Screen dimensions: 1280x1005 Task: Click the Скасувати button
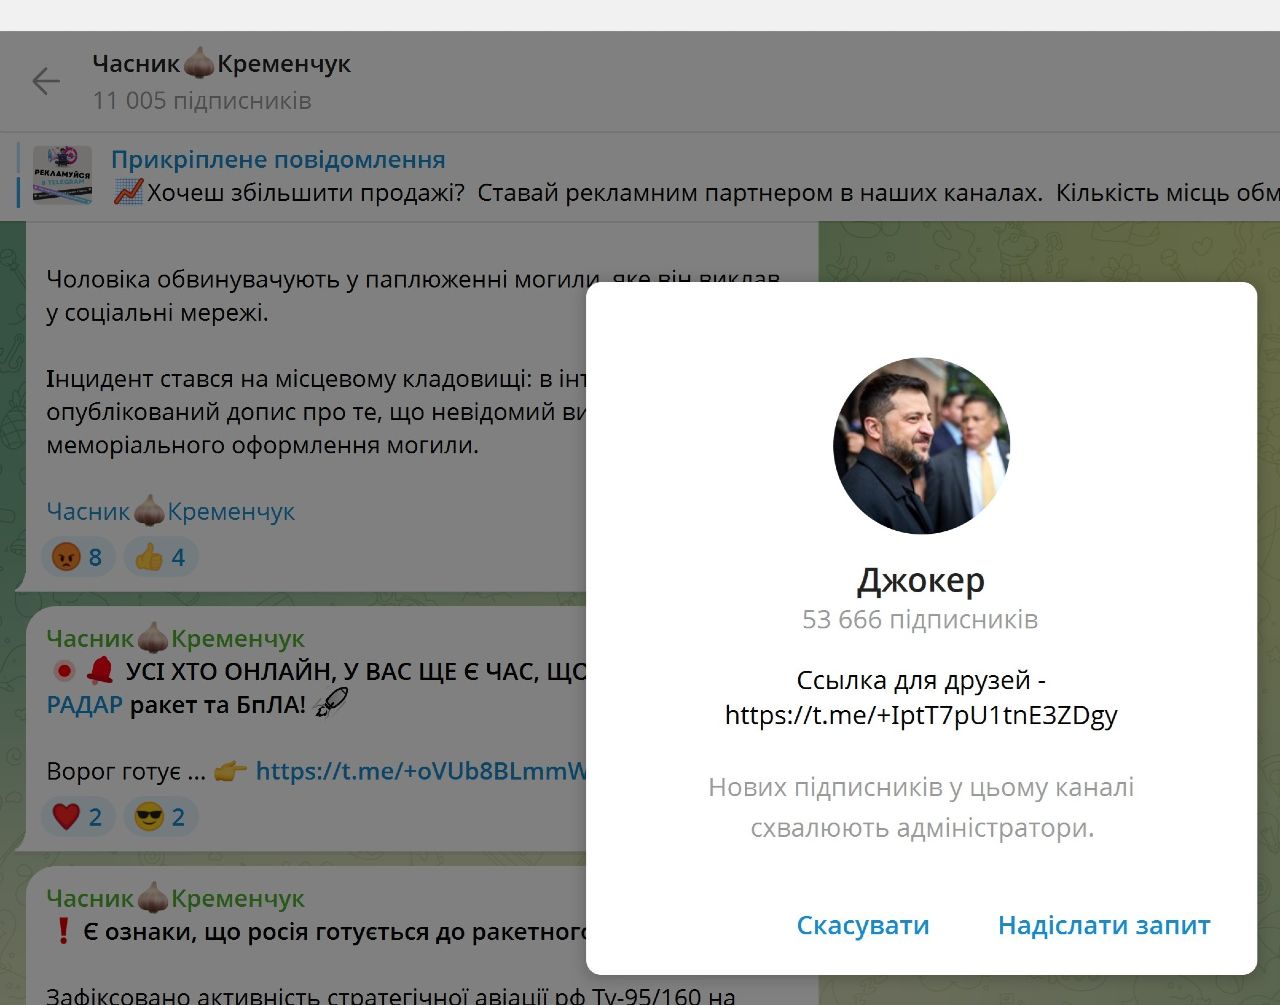click(x=863, y=926)
